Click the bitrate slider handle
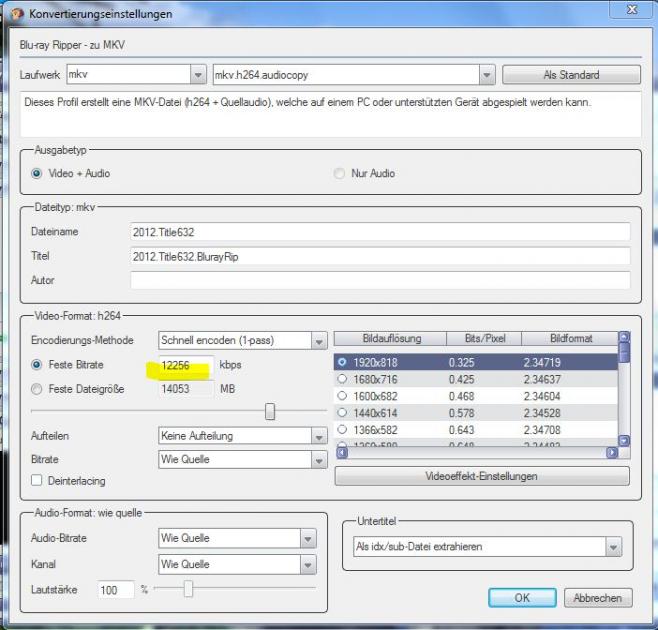The height and width of the screenshot is (630, 658). [x=270, y=411]
